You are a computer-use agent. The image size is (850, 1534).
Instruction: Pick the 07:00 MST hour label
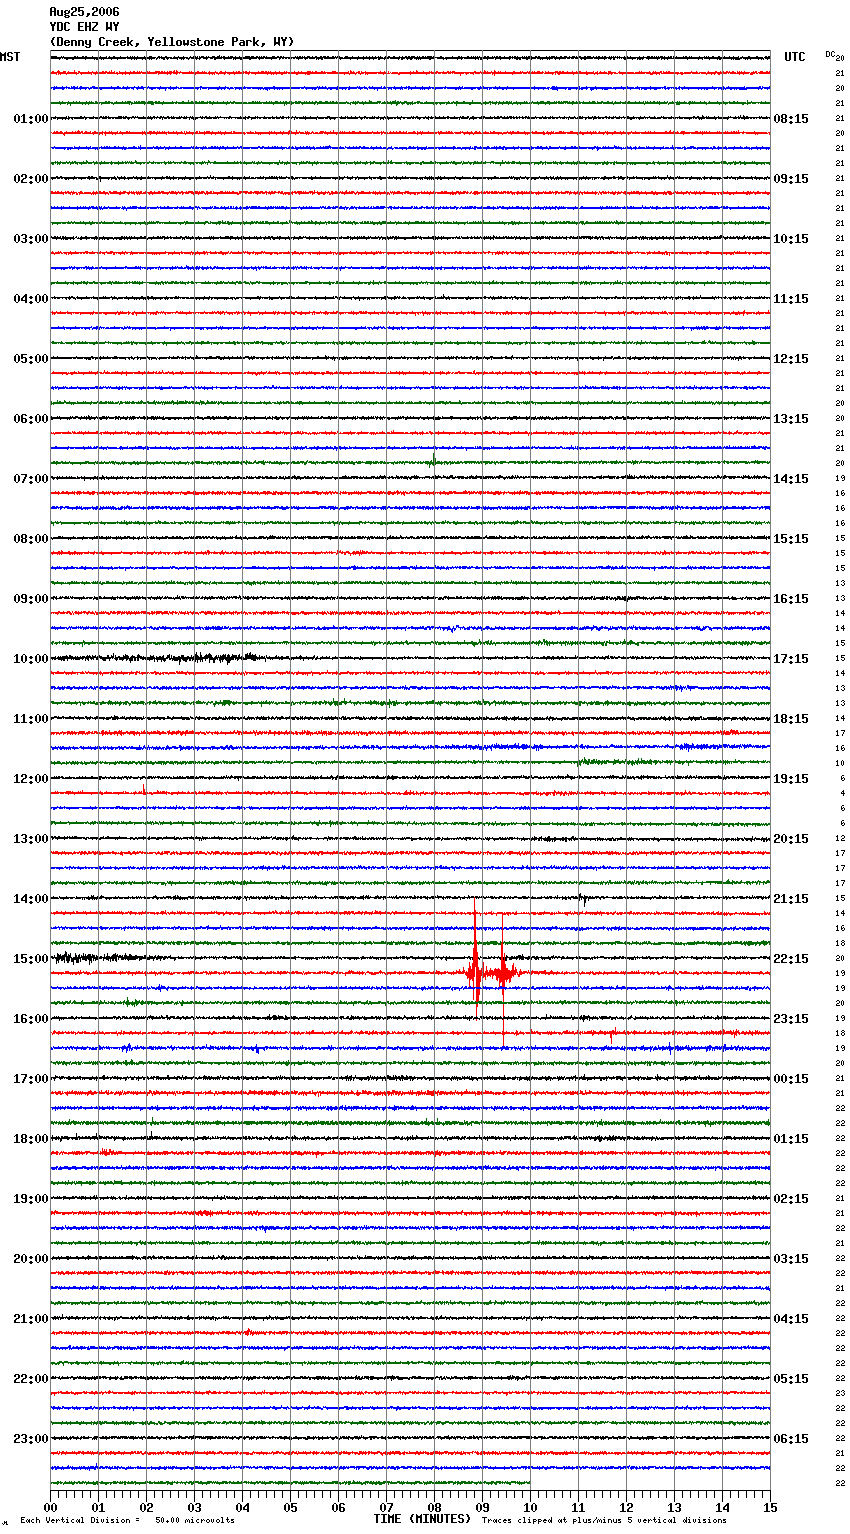31,479
